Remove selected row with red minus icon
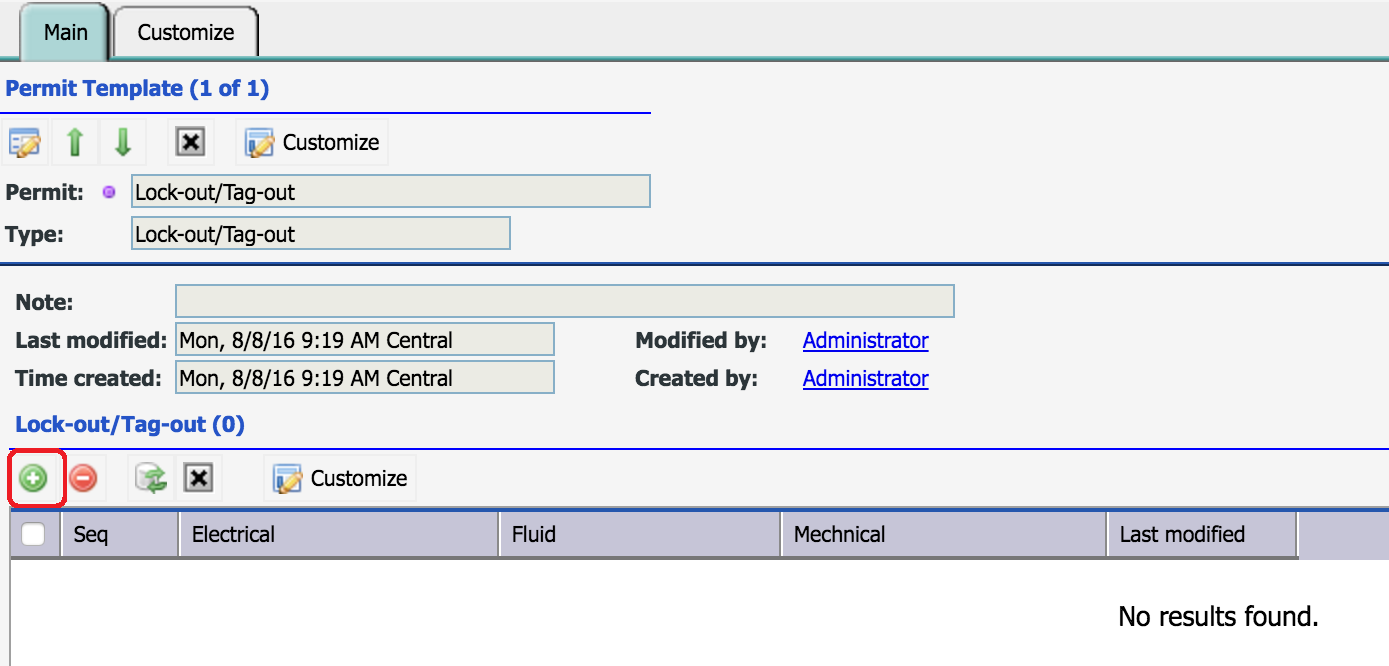This screenshot has width=1389, height=666. (84, 479)
